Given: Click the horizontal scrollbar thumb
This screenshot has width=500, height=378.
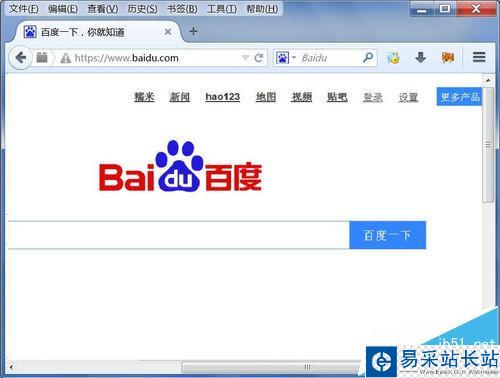Looking at the screenshot, I should click(x=272, y=367).
